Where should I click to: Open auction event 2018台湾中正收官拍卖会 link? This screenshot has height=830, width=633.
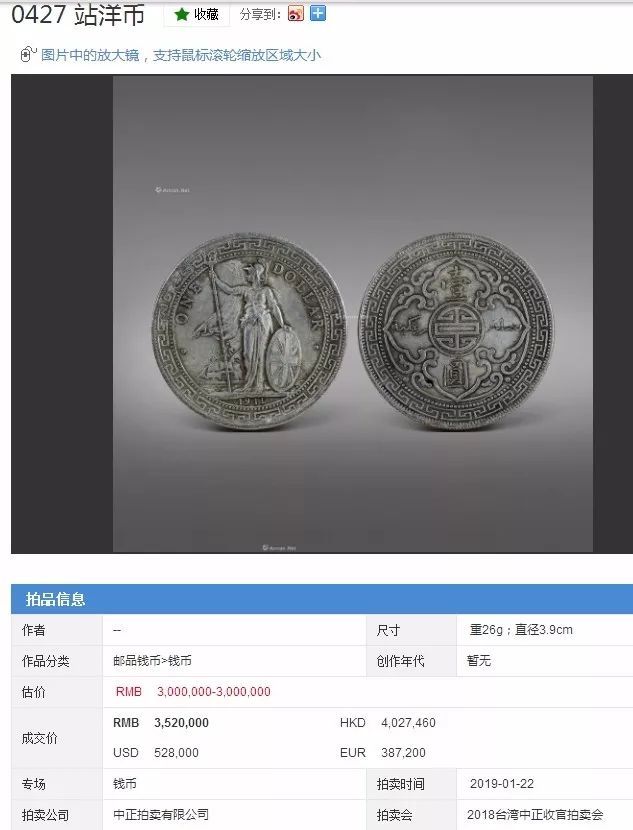pos(535,814)
